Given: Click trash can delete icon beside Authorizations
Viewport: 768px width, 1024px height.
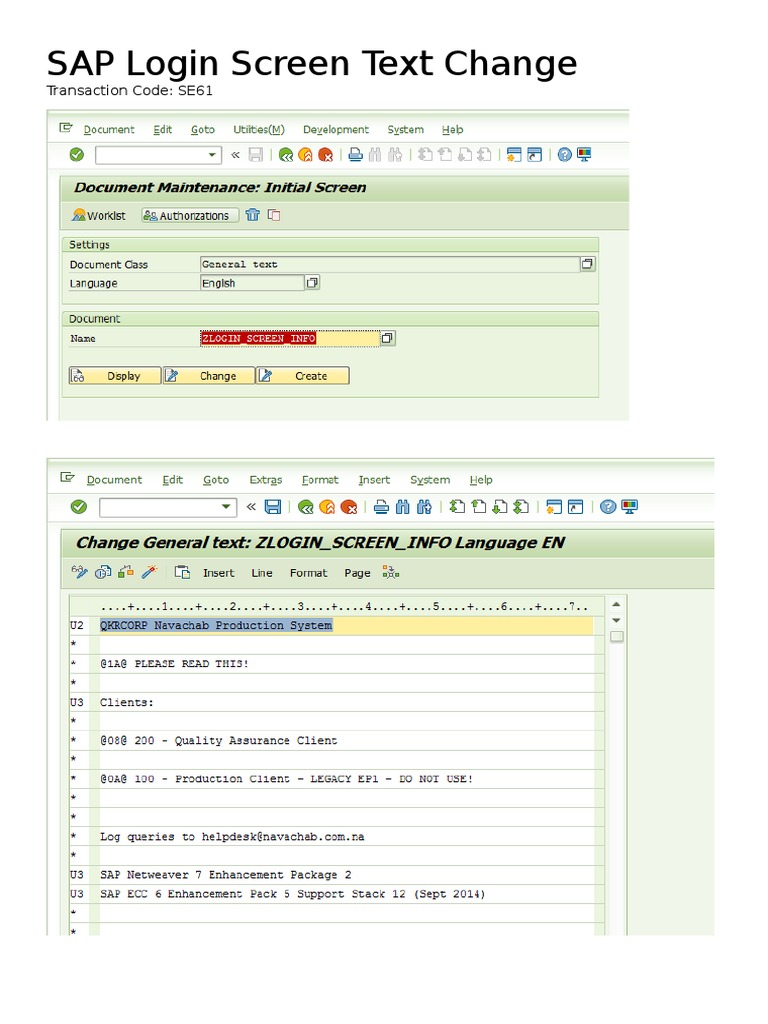Looking at the screenshot, I should (x=253, y=215).
